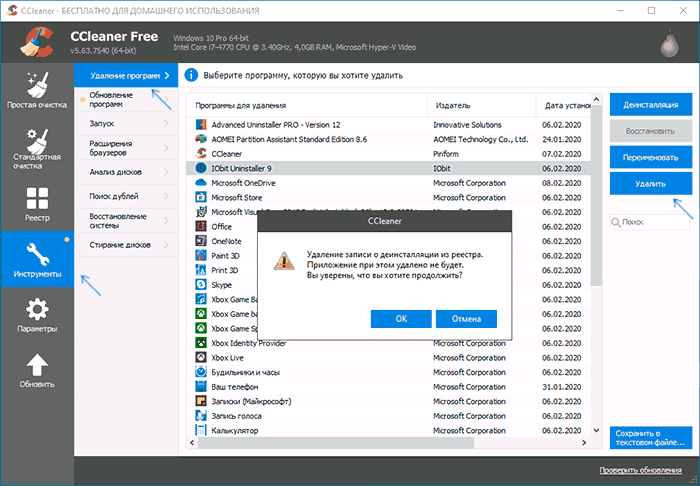Screen dimensions: 700x486
Task: Click the Поиск search field
Action: click(x=650, y=222)
